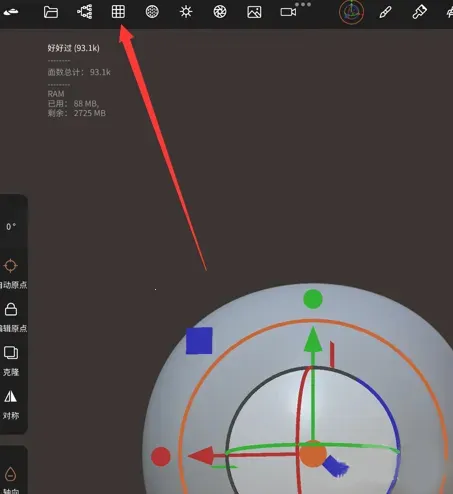The image size is (453, 494).
Task: Click the red dot gizmo handle
Action: (161, 456)
